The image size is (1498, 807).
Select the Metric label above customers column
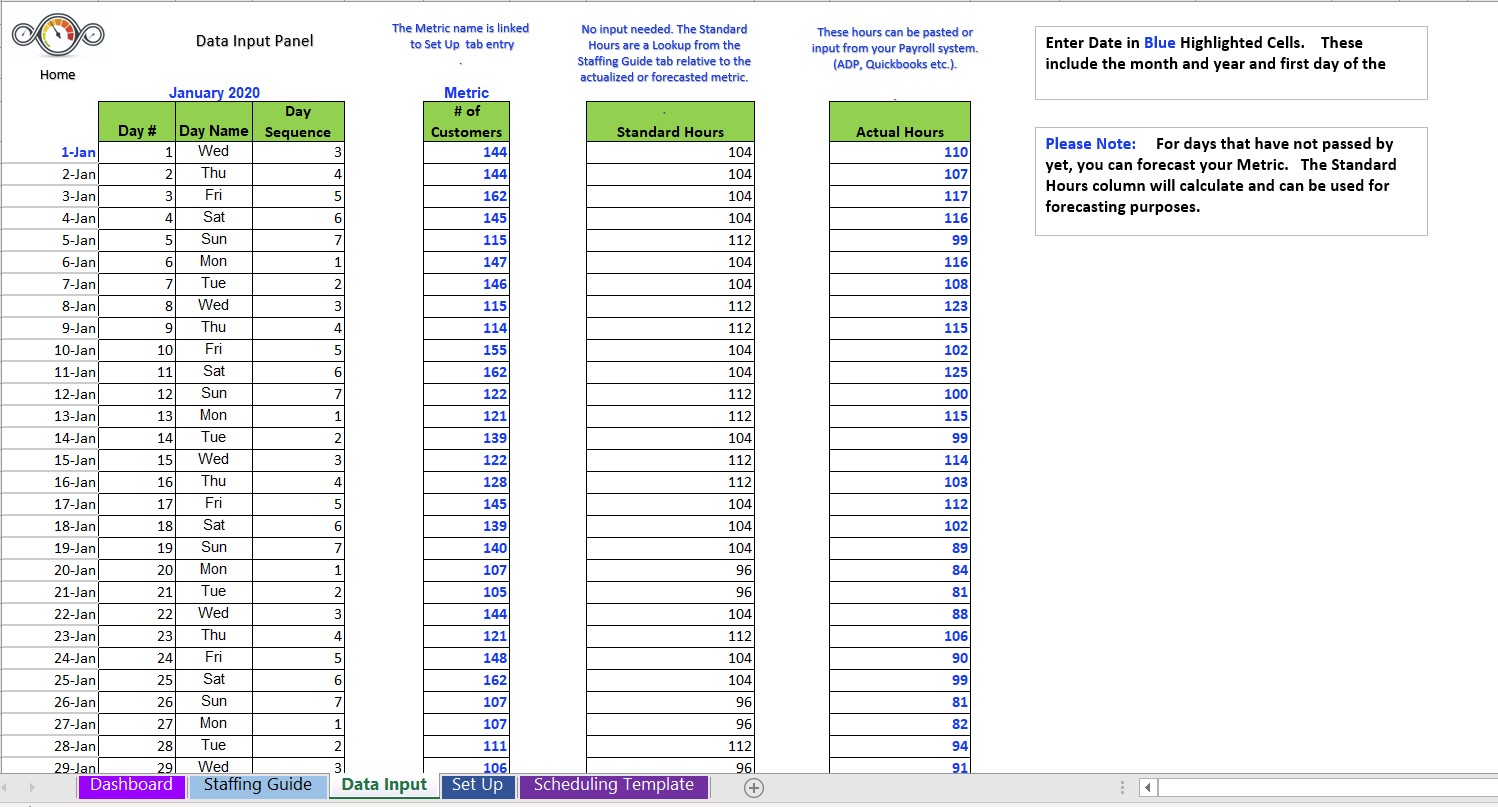click(x=466, y=93)
